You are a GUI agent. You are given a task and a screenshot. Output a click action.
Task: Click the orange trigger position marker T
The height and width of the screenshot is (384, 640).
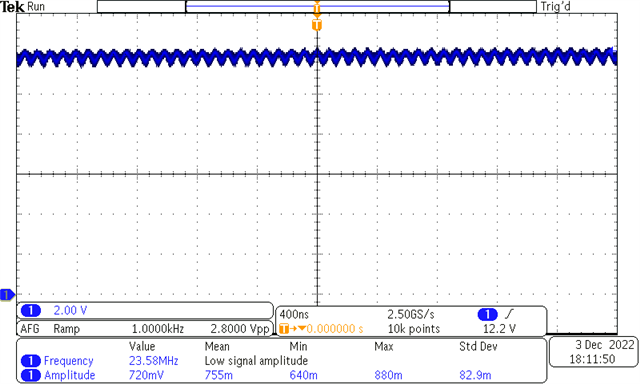[x=317, y=25]
